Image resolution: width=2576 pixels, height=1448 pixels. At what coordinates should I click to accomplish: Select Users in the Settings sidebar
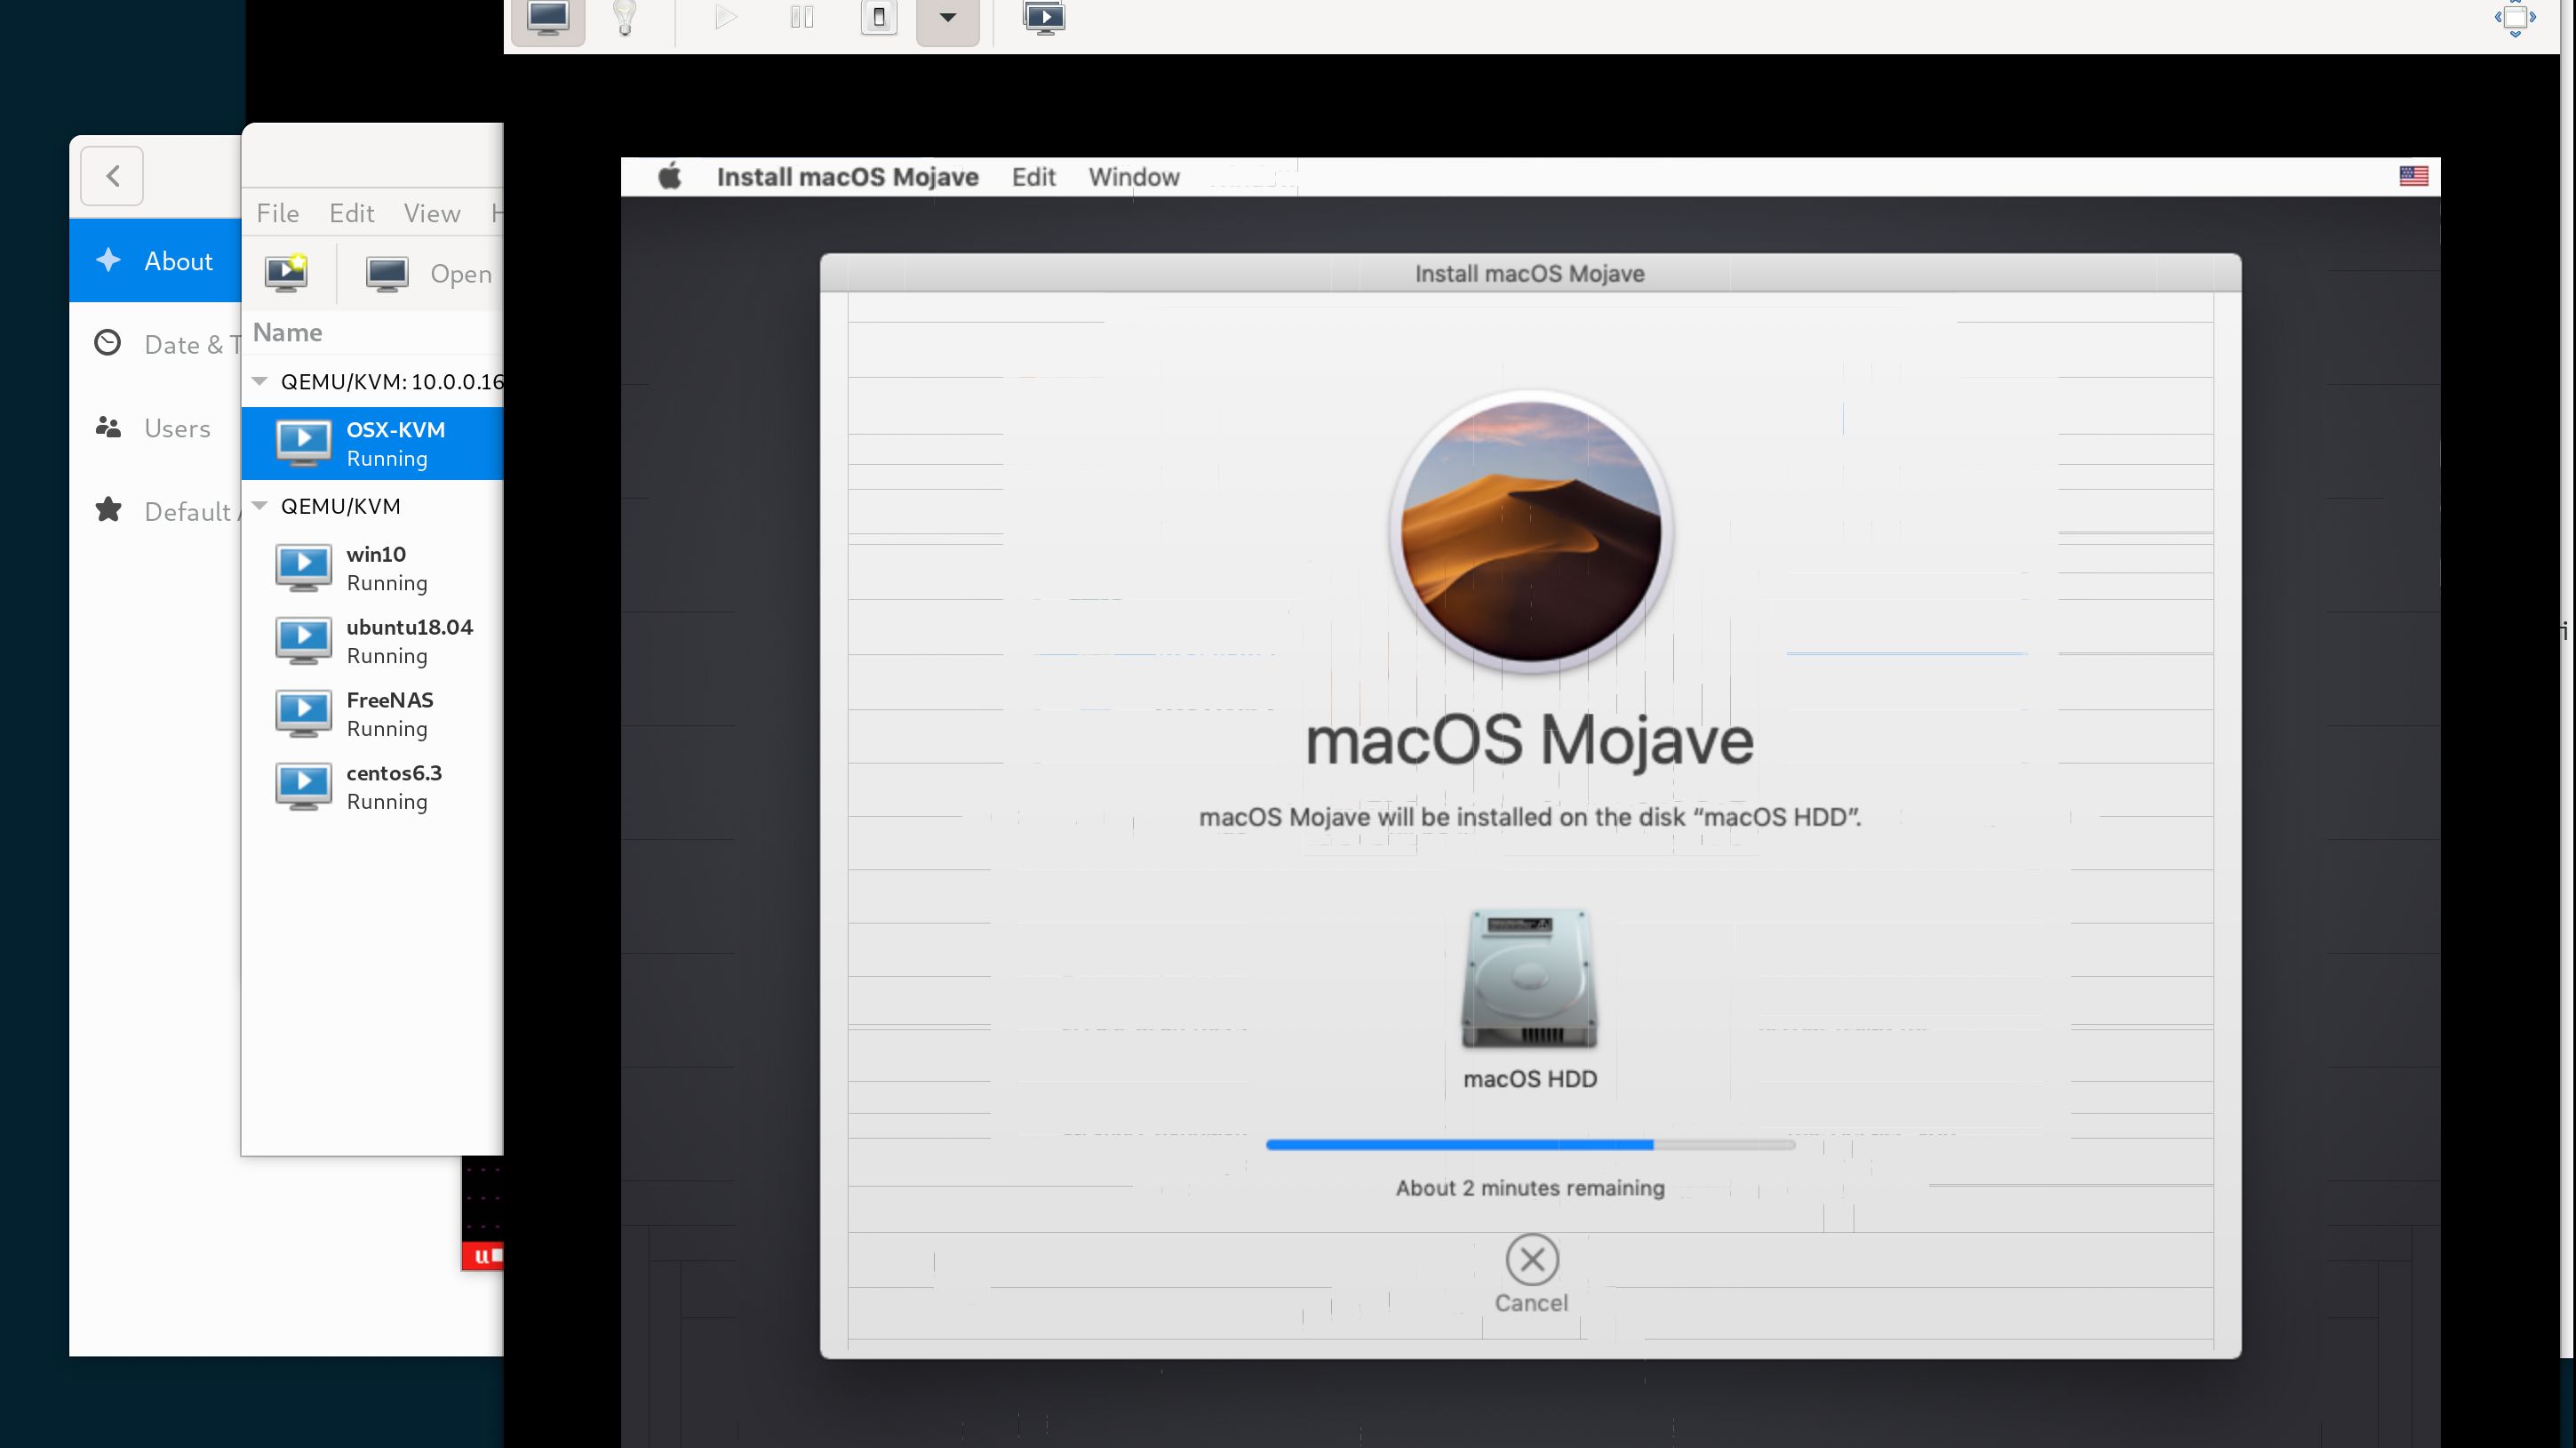pyautogui.click(x=177, y=427)
